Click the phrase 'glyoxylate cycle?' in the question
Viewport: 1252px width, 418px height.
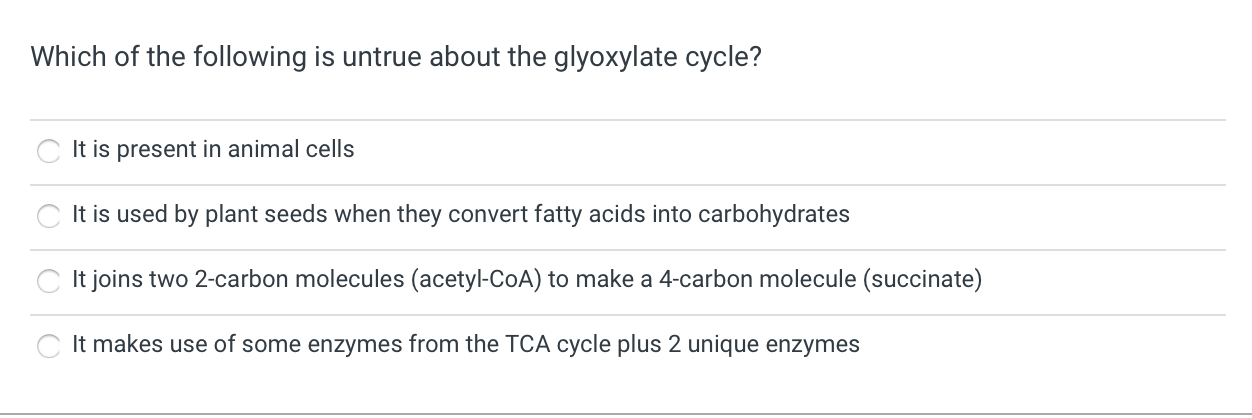click(x=658, y=58)
